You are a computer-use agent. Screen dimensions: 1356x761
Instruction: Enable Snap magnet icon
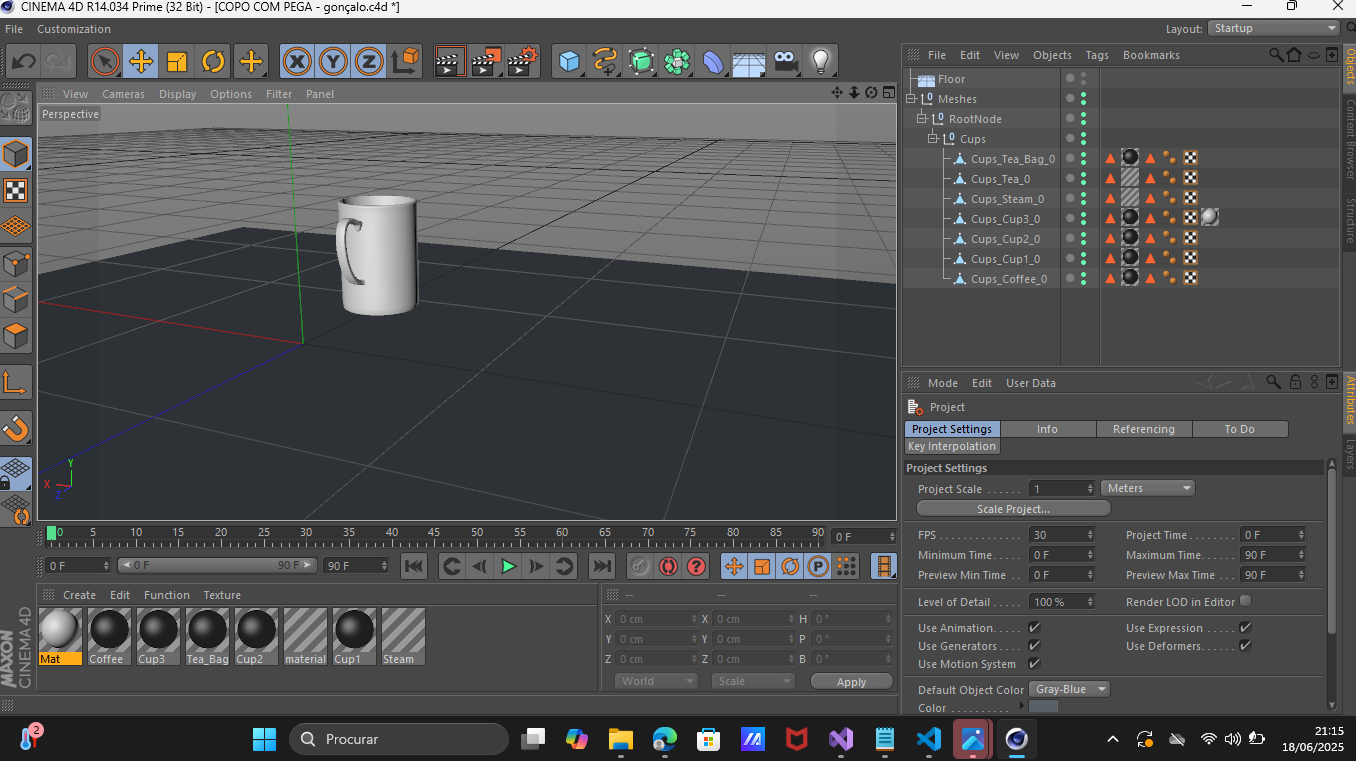(16, 429)
